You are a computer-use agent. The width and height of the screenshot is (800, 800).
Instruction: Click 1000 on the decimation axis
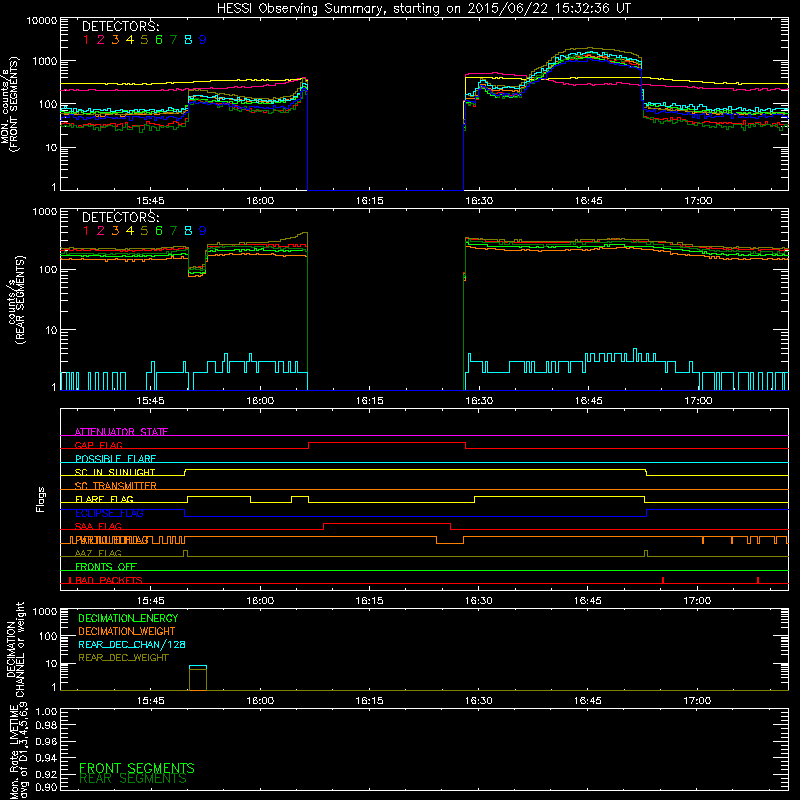(x=45, y=612)
